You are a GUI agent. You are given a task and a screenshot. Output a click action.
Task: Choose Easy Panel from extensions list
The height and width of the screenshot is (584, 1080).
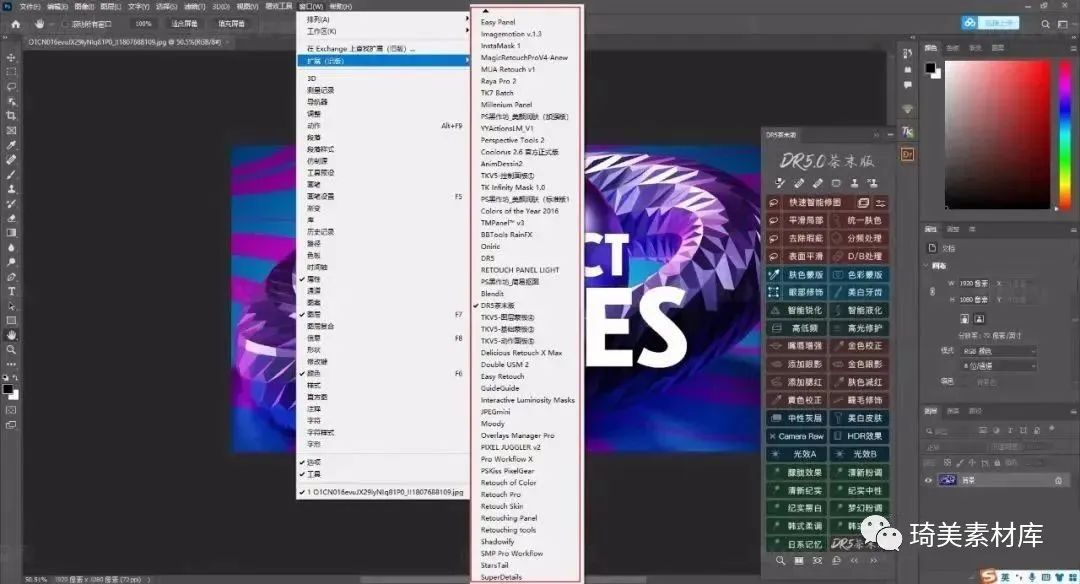coord(498,22)
